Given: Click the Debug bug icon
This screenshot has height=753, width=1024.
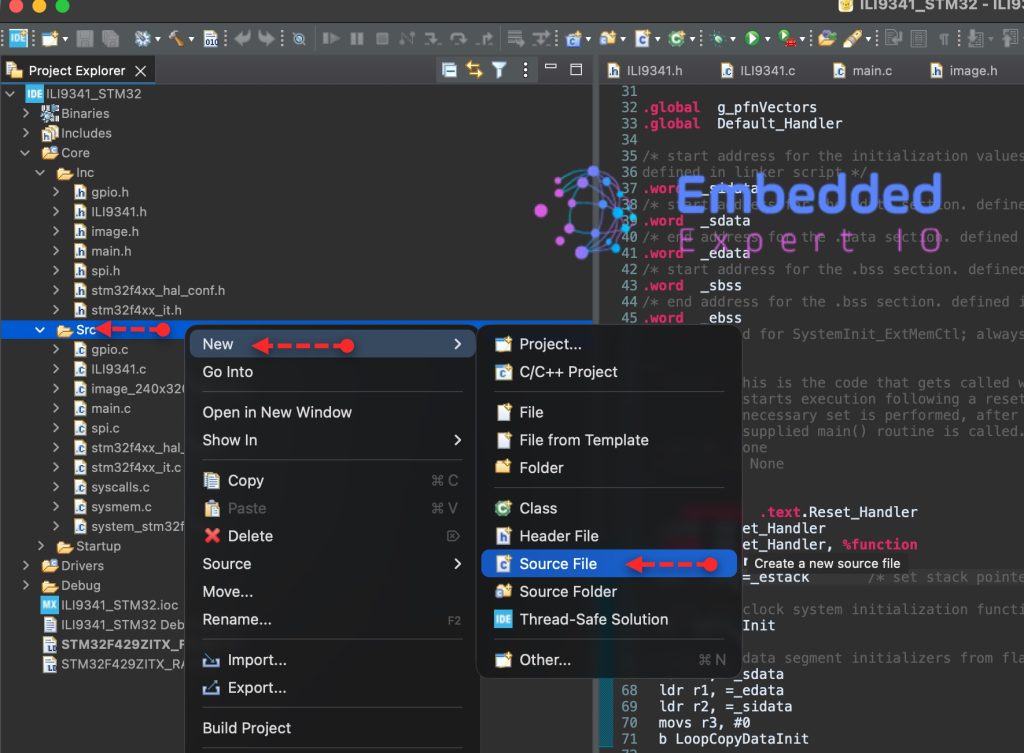Looking at the screenshot, I should coord(717,39).
